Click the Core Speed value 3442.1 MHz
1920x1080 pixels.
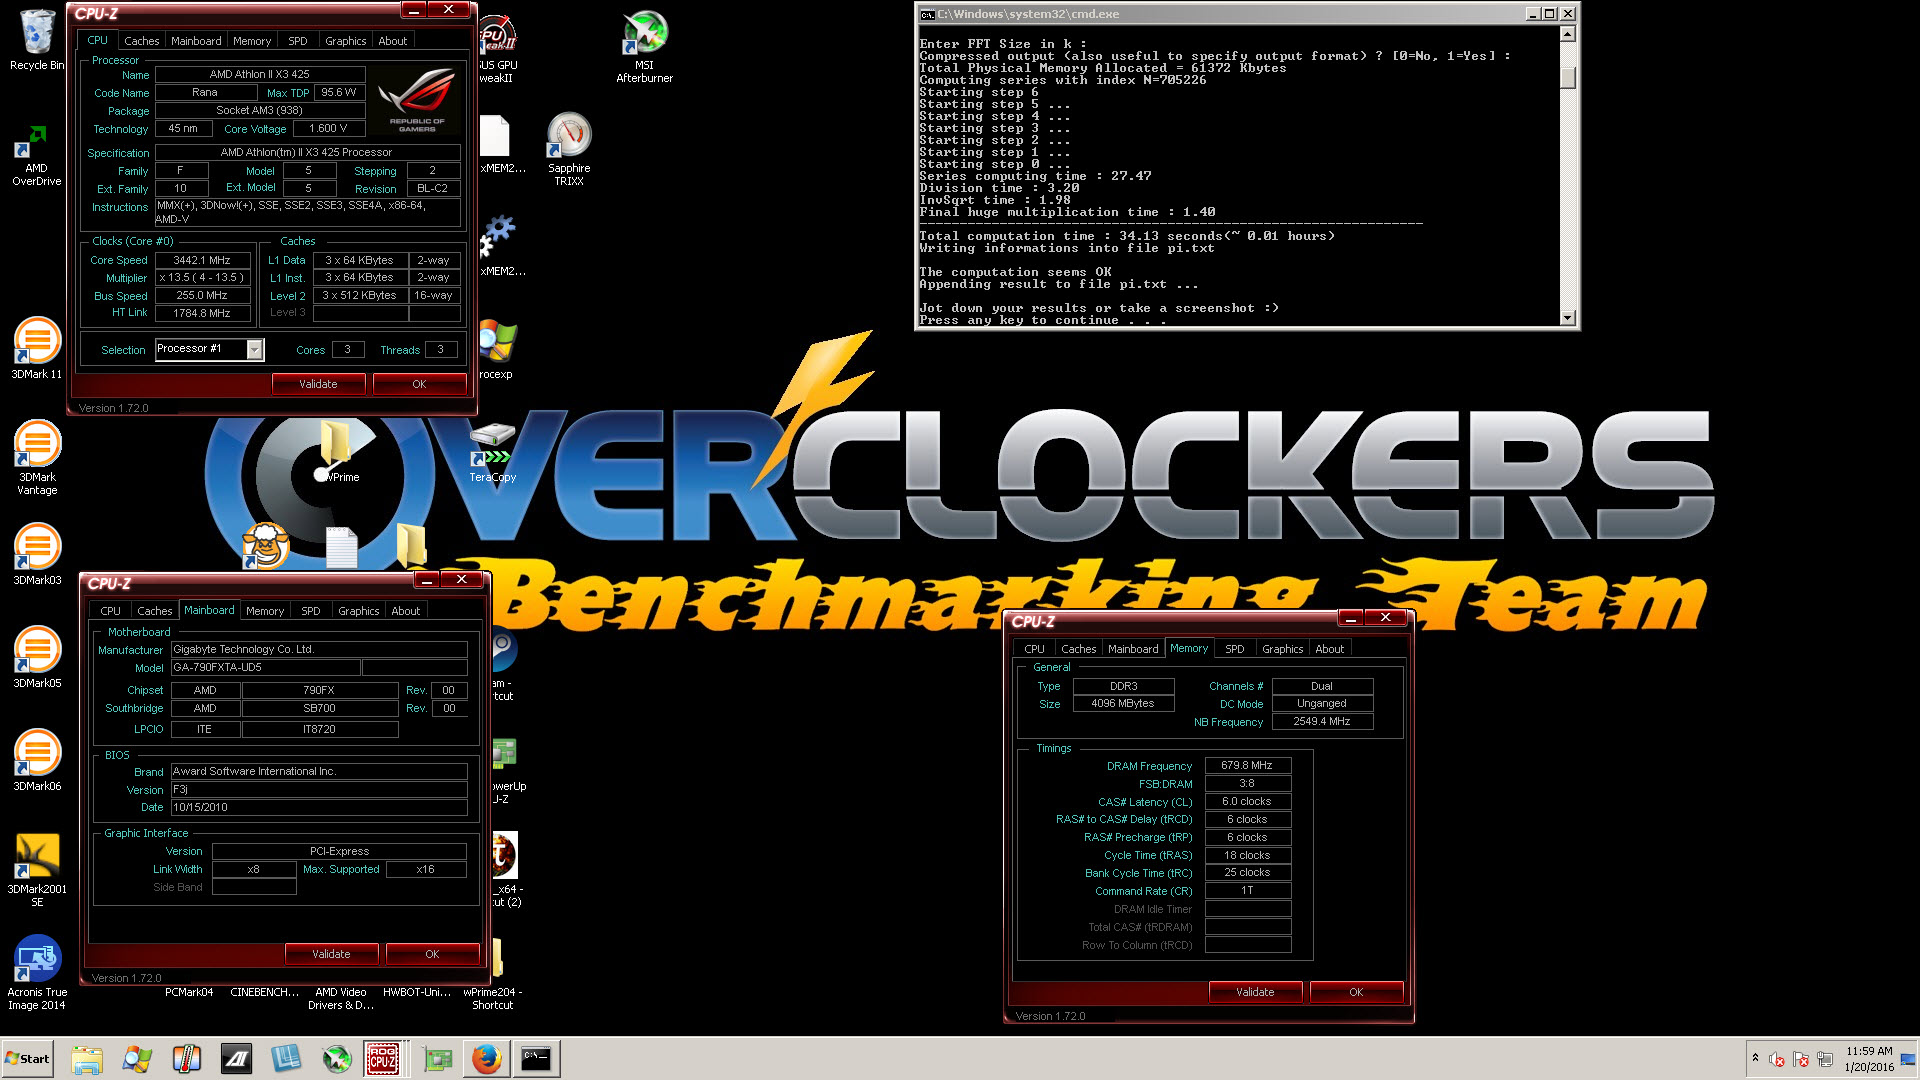202,260
